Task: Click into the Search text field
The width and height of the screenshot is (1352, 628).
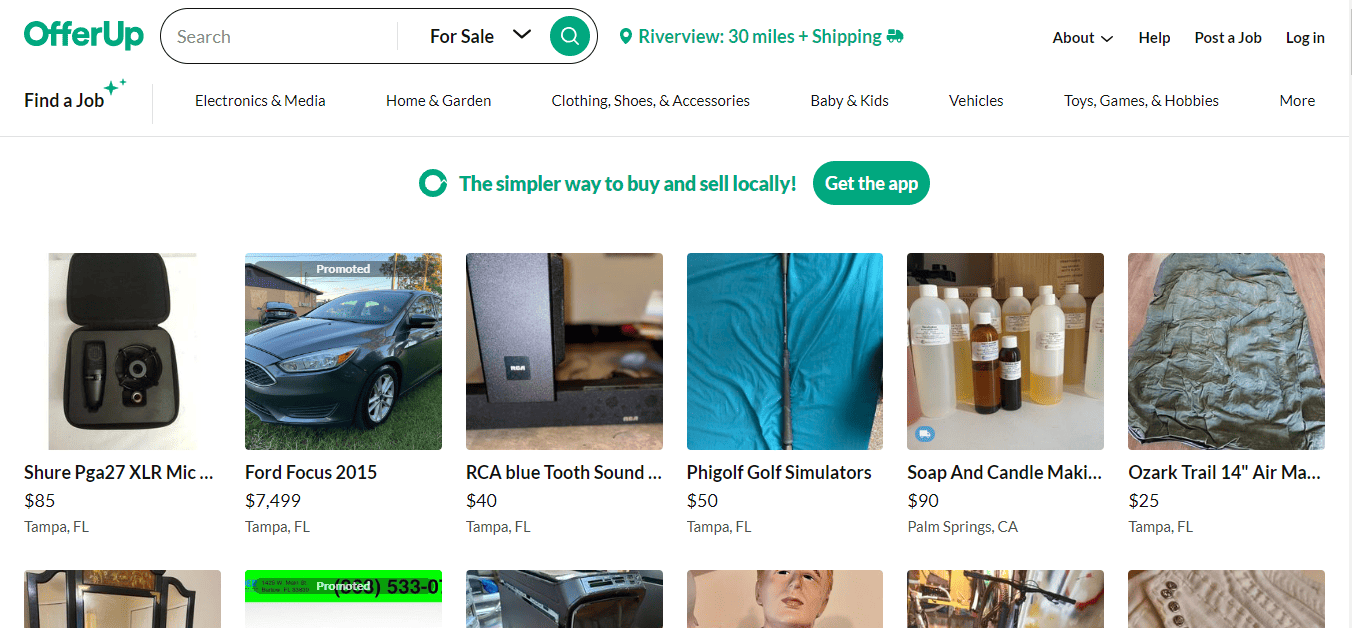Action: 280,37
